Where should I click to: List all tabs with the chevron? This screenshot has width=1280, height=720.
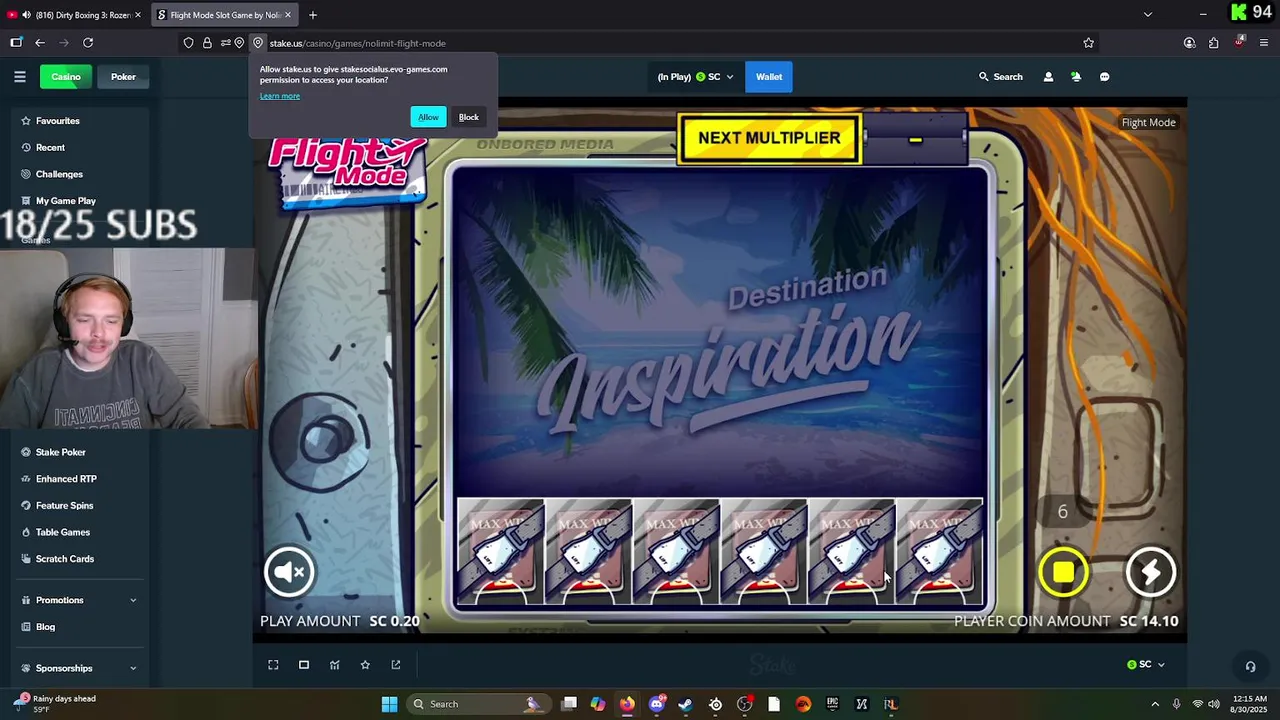[1148, 15]
